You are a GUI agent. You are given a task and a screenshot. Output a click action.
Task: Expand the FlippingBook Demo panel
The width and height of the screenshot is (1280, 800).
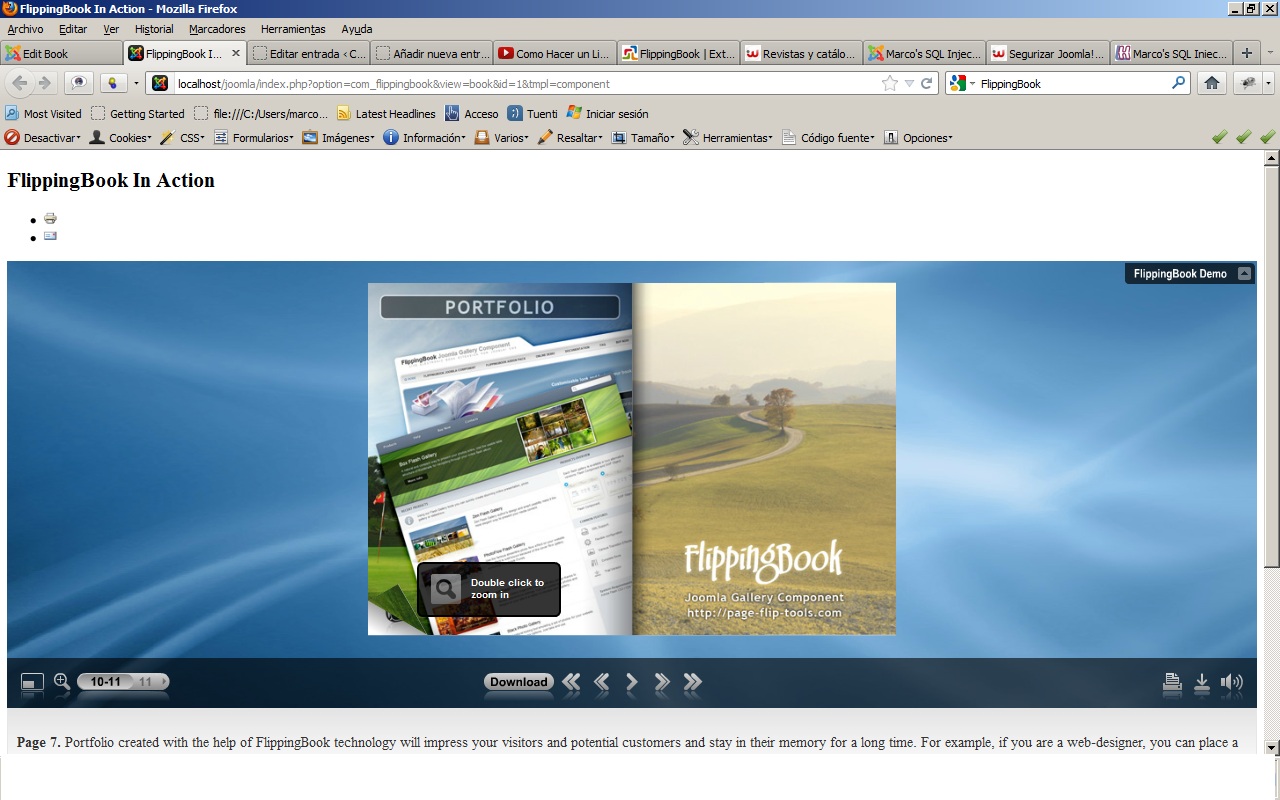[1244, 273]
